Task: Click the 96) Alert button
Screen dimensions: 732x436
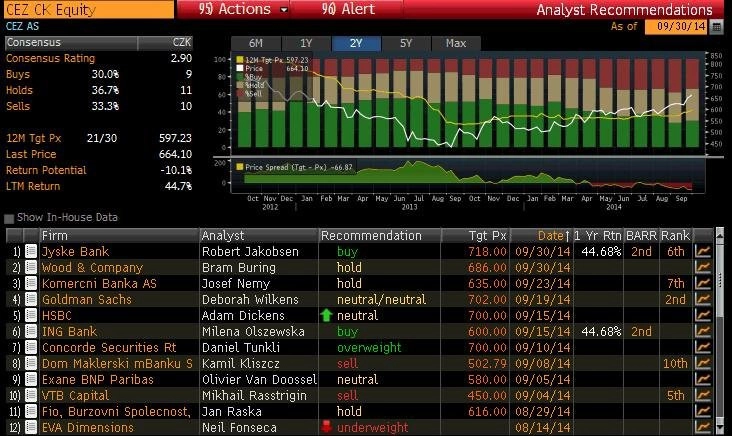Action: pos(348,9)
